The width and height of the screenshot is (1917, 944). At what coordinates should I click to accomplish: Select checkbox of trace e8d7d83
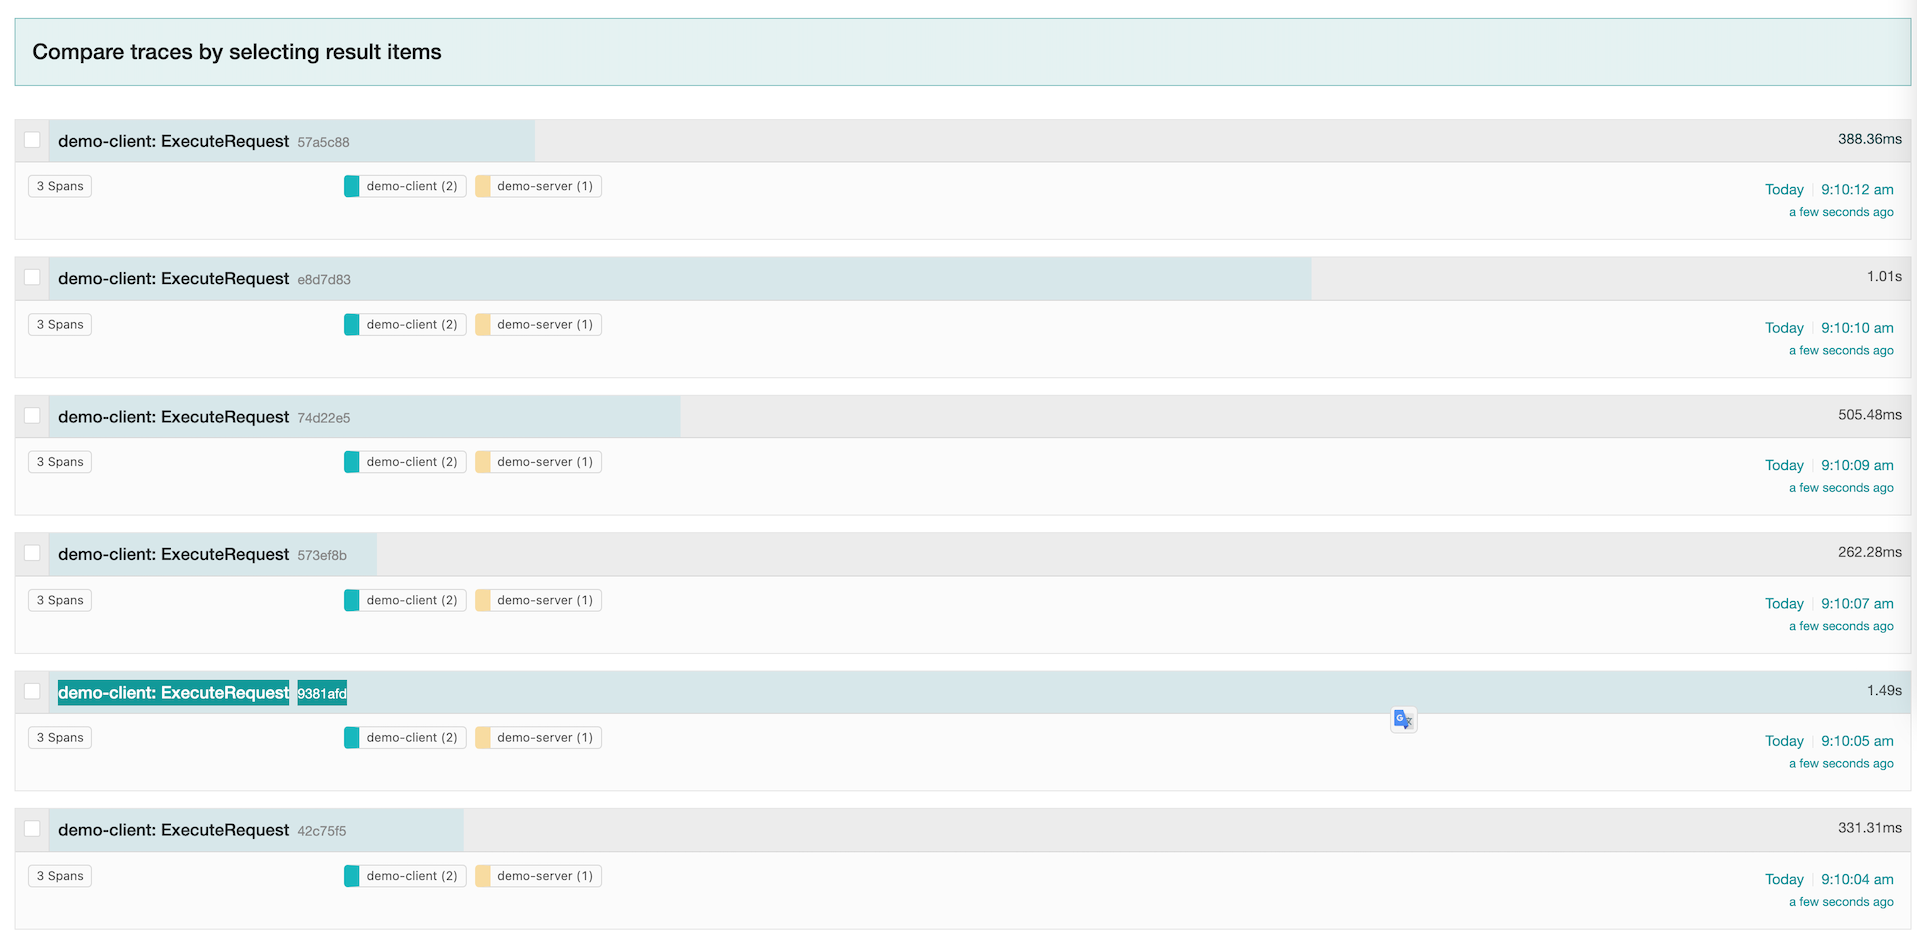[x=32, y=277]
